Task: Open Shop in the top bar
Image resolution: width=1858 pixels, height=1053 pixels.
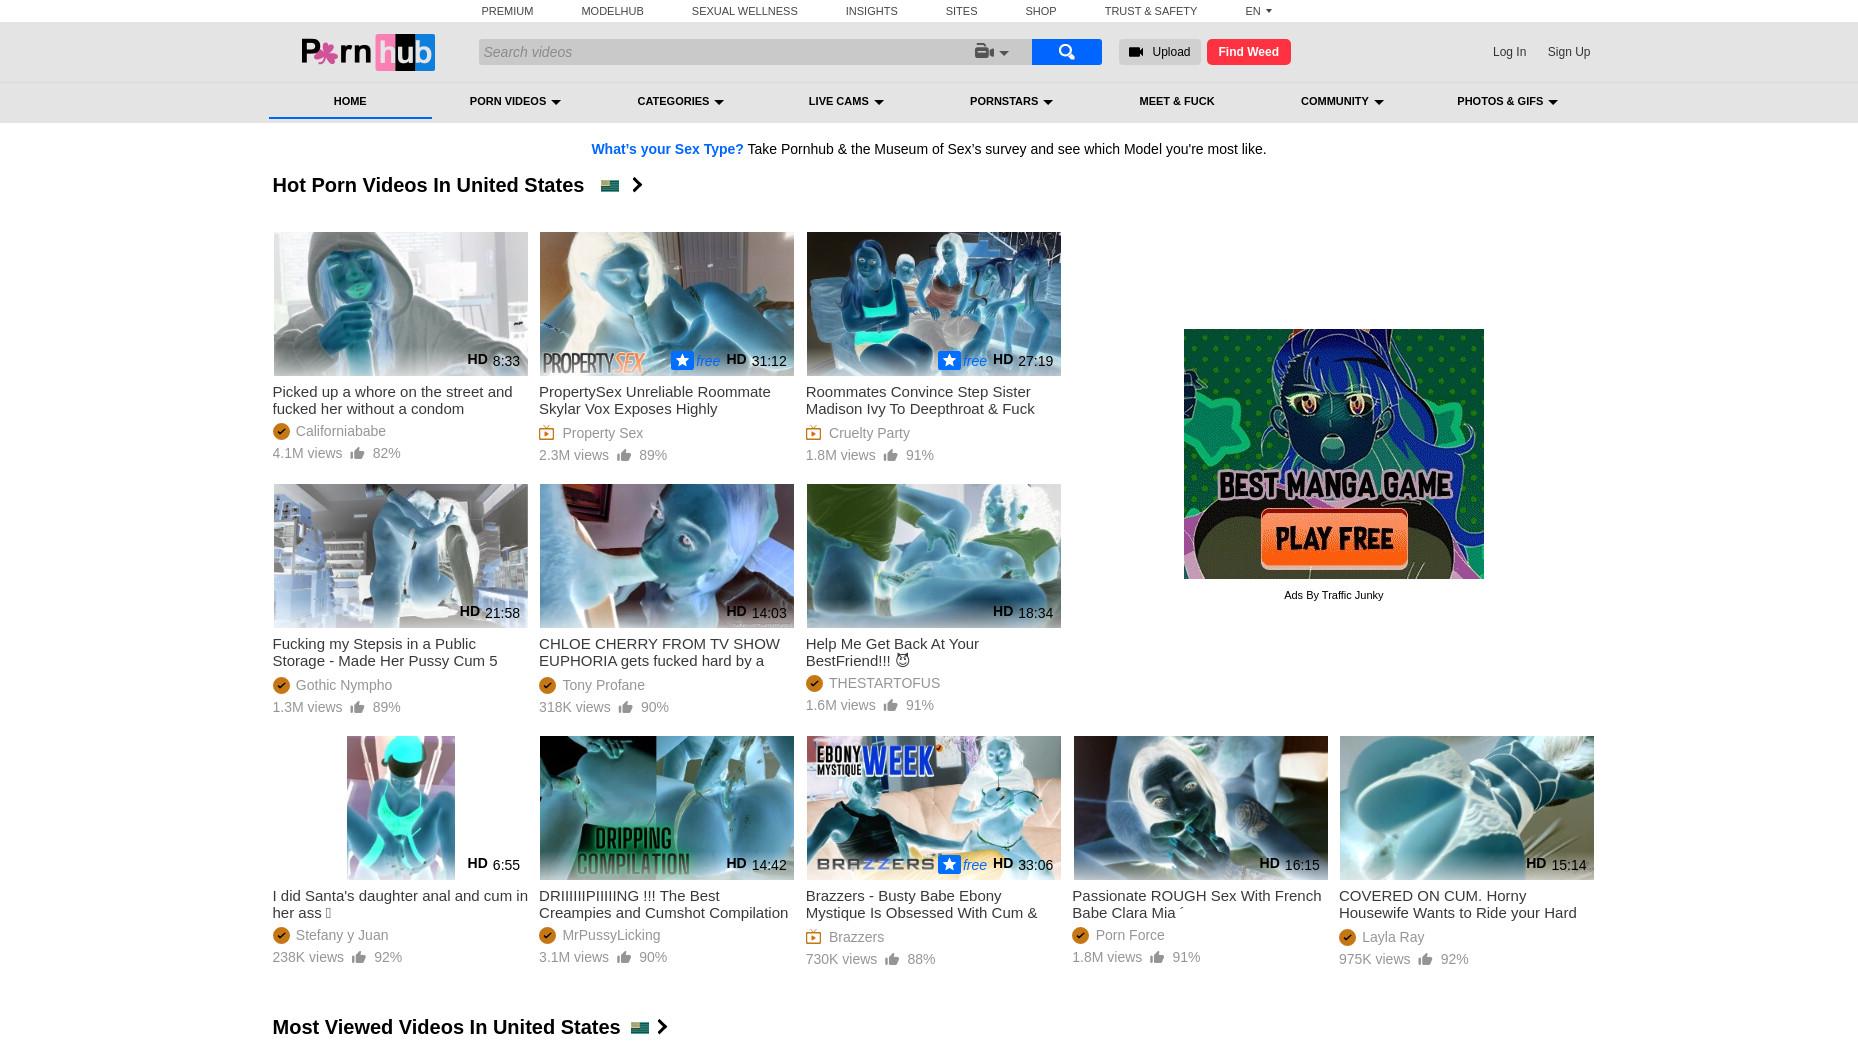Action: pyautogui.click(x=1040, y=11)
